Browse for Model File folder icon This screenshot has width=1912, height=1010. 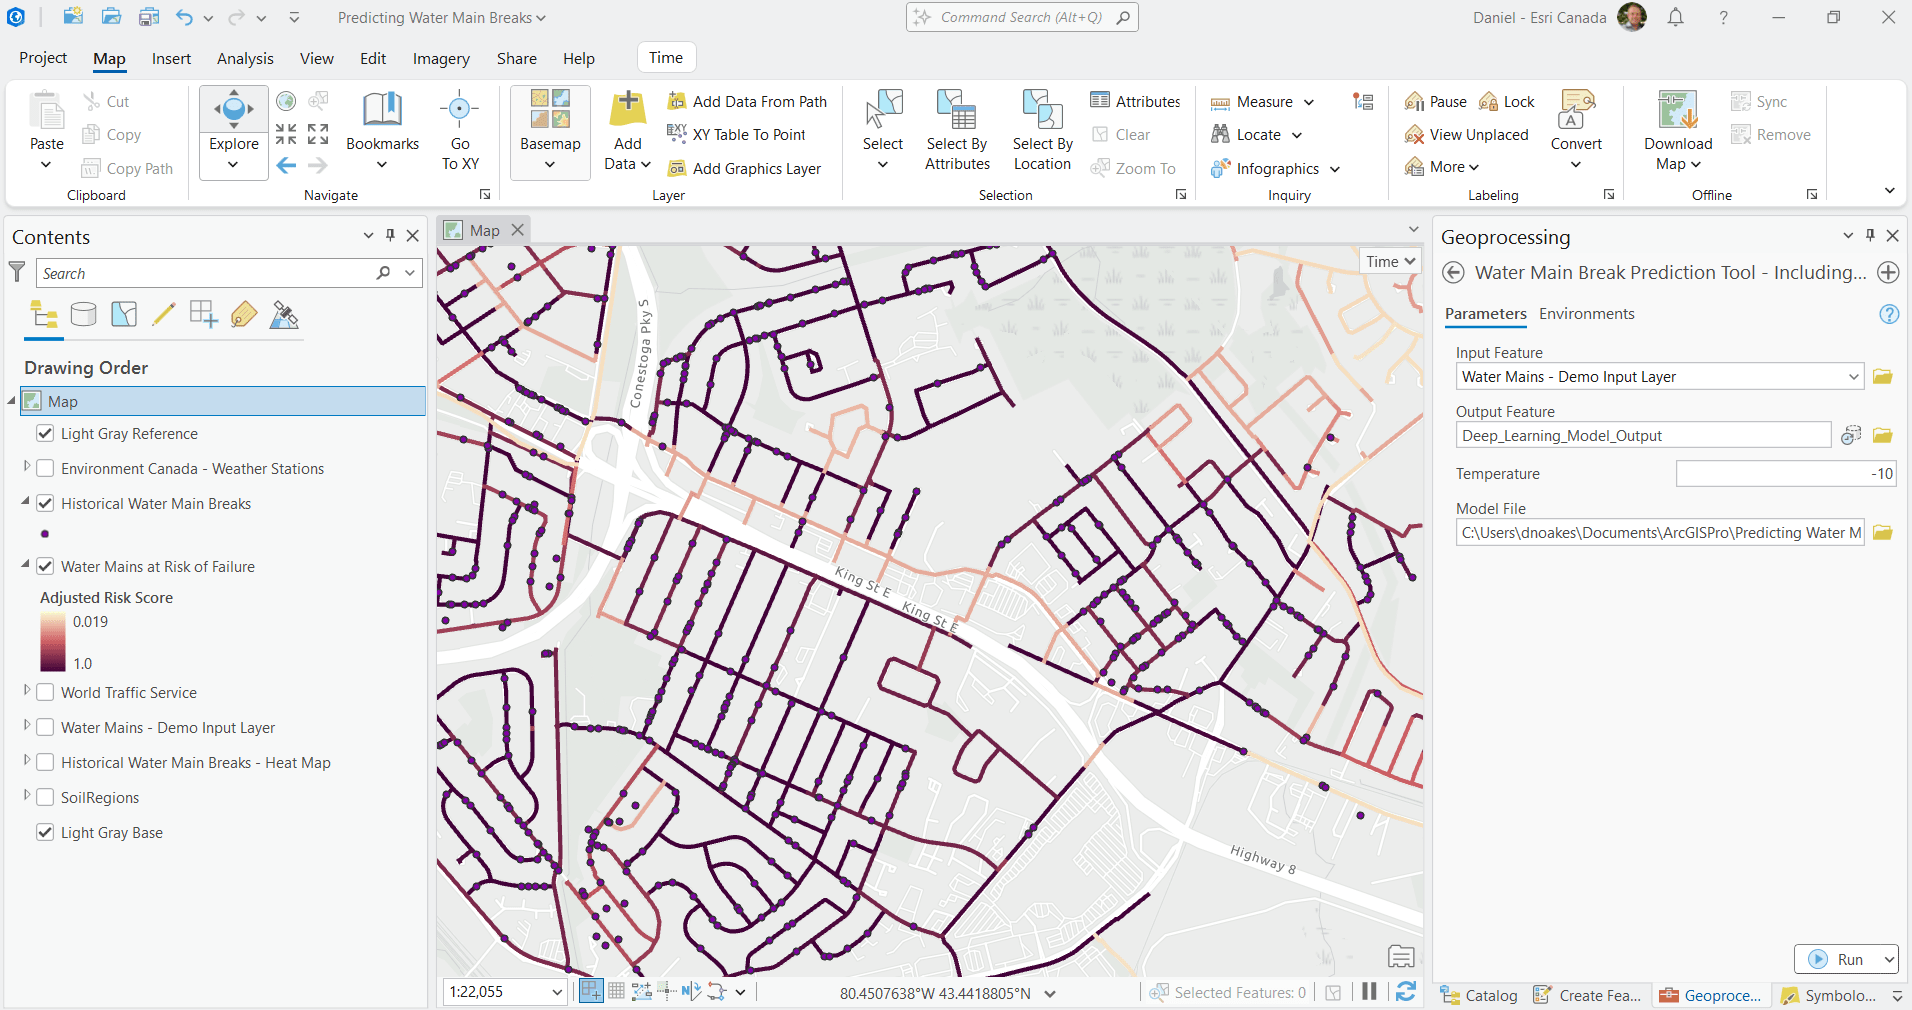coord(1883,533)
